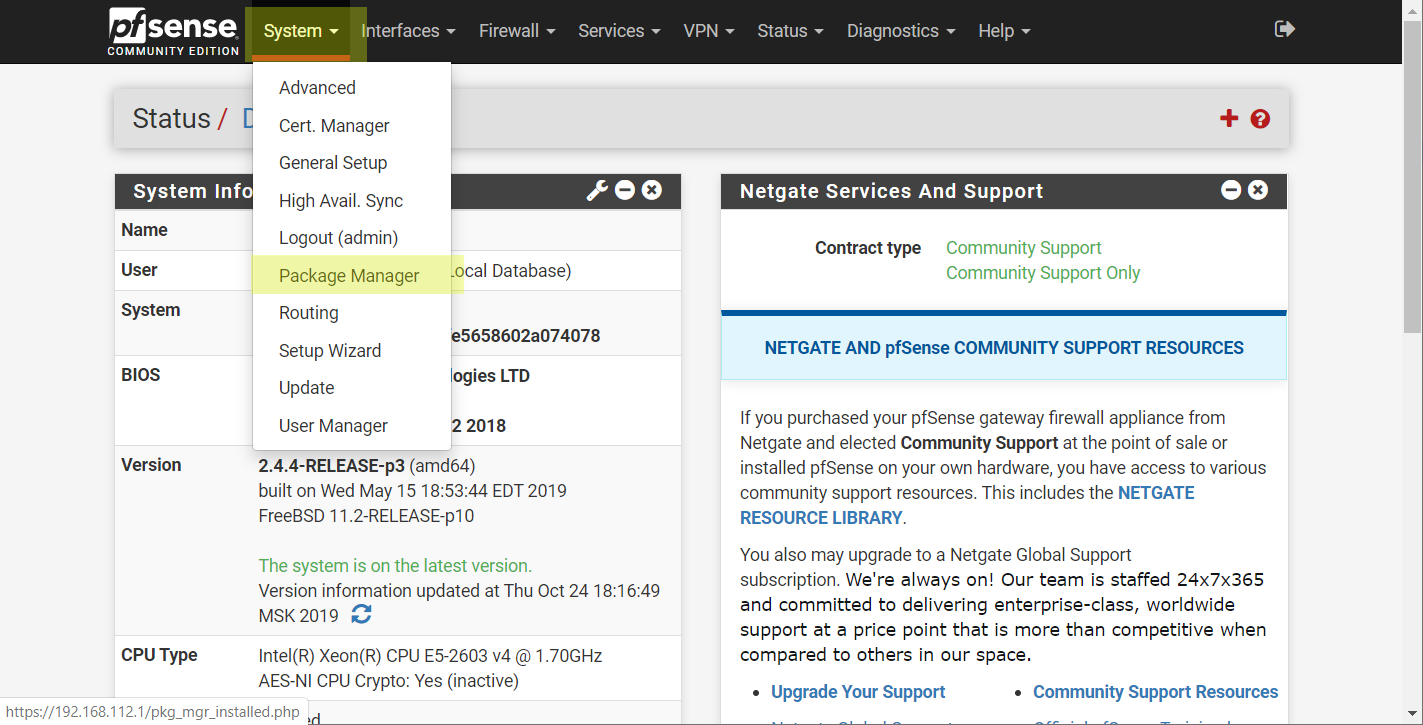Click the 2.4.4-RELEASE-p3 version text
The image size is (1423, 725).
[331, 465]
